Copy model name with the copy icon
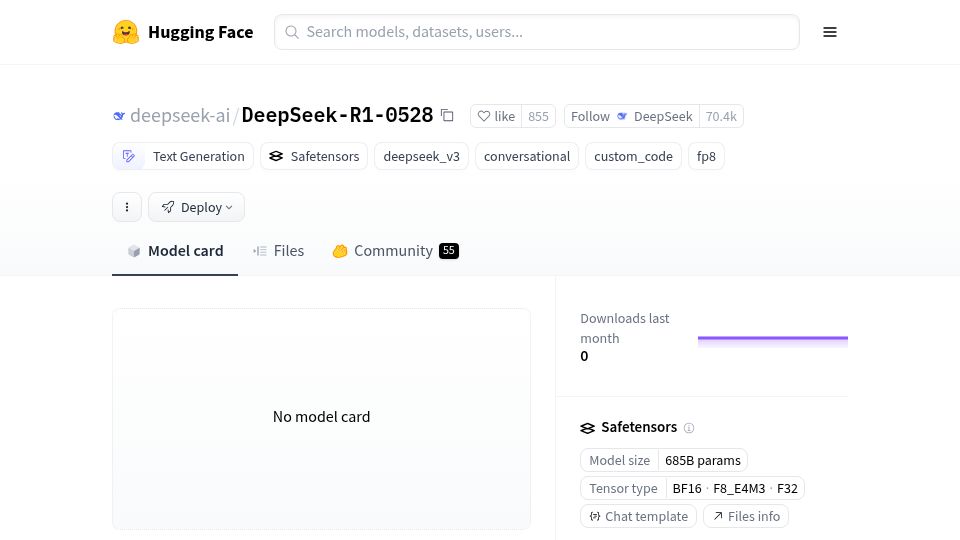 point(447,115)
